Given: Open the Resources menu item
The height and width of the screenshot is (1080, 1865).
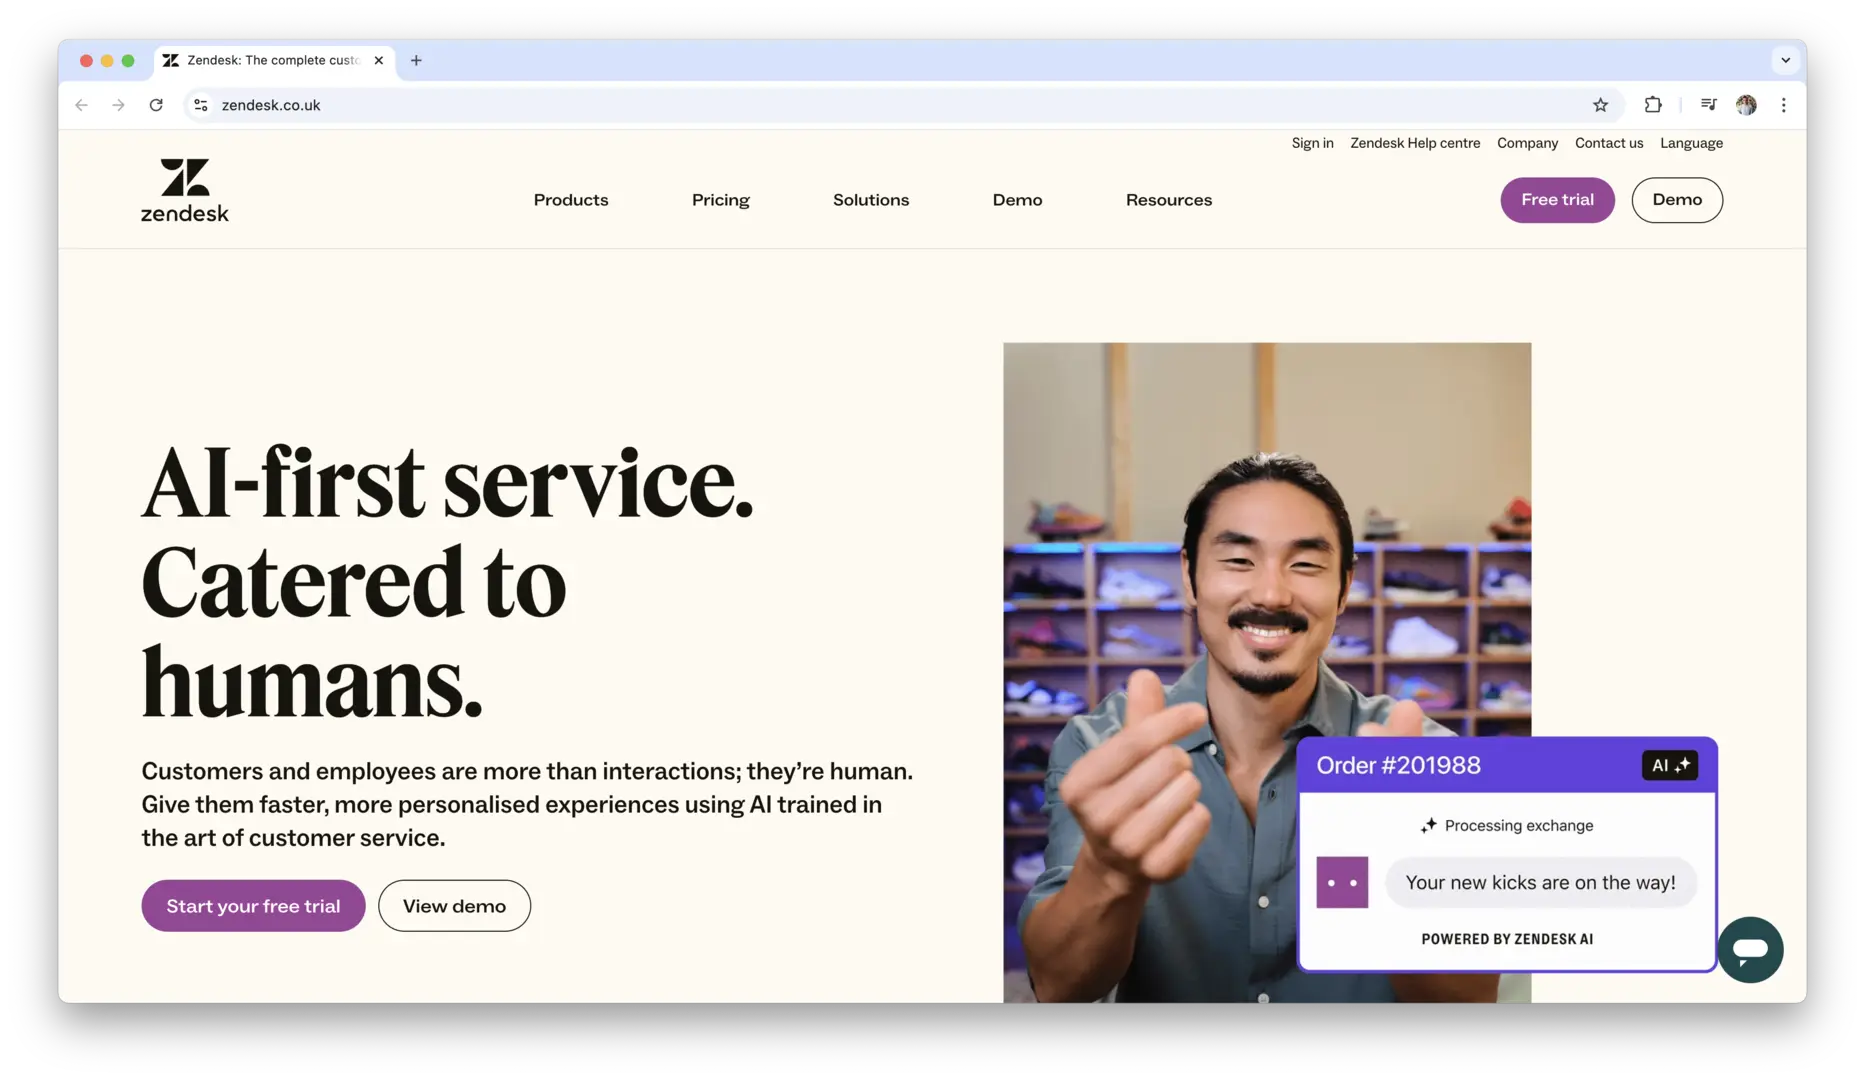Looking at the screenshot, I should 1168,200.
